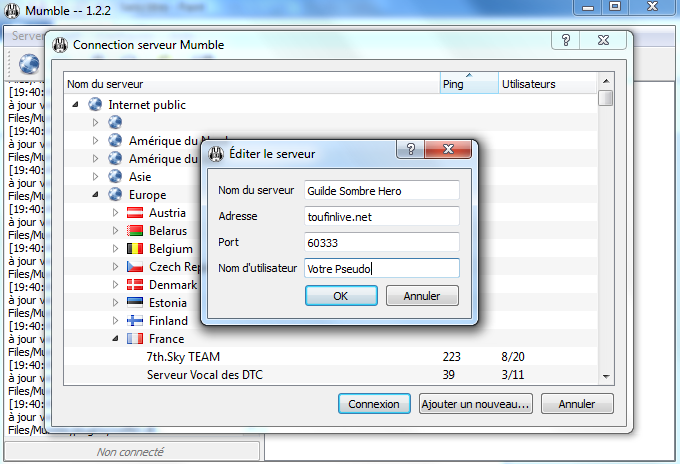Click the Nom du serveur input field
680x464 pixels.
tap(382, 190)
